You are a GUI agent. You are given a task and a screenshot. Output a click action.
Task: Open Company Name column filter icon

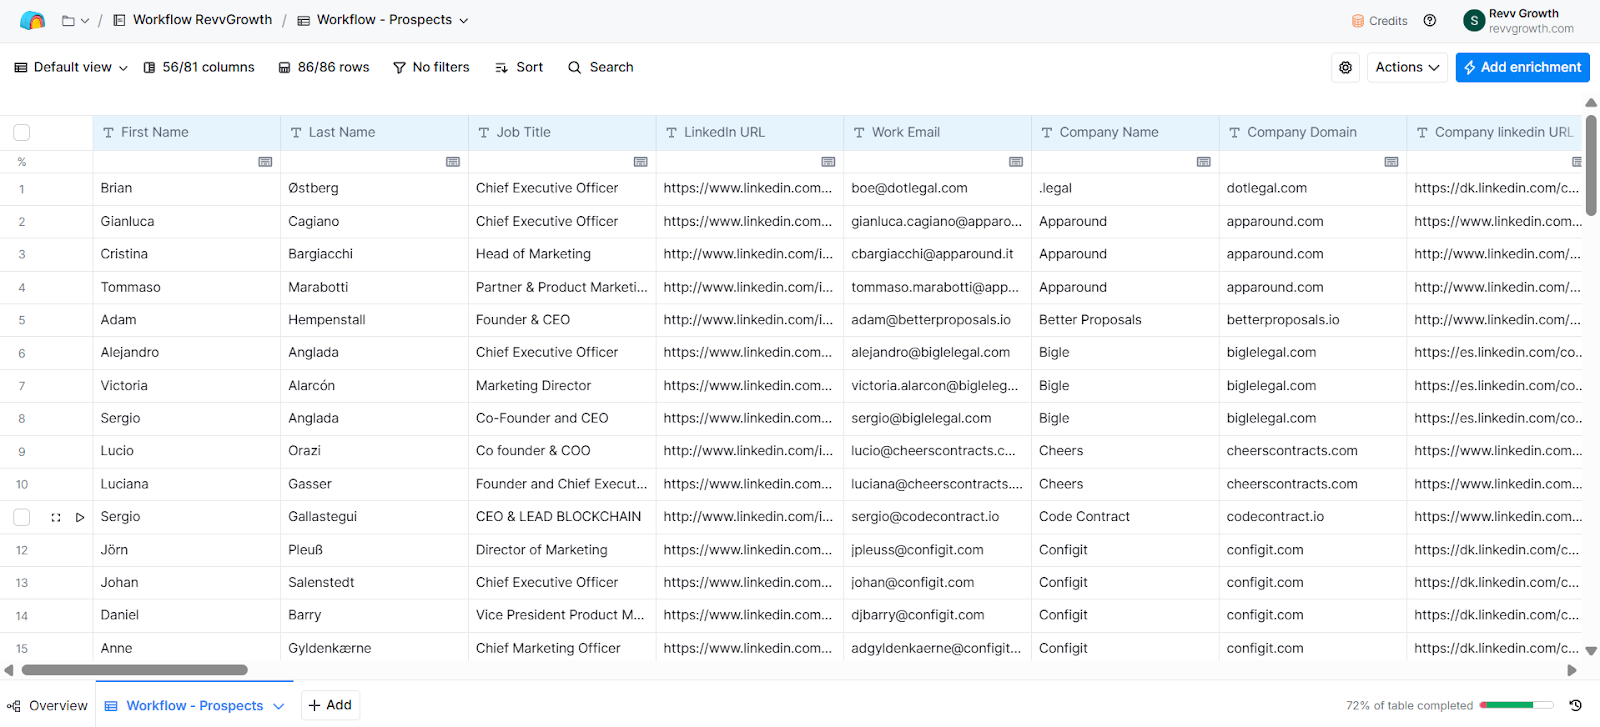[x=1204, y=162]
